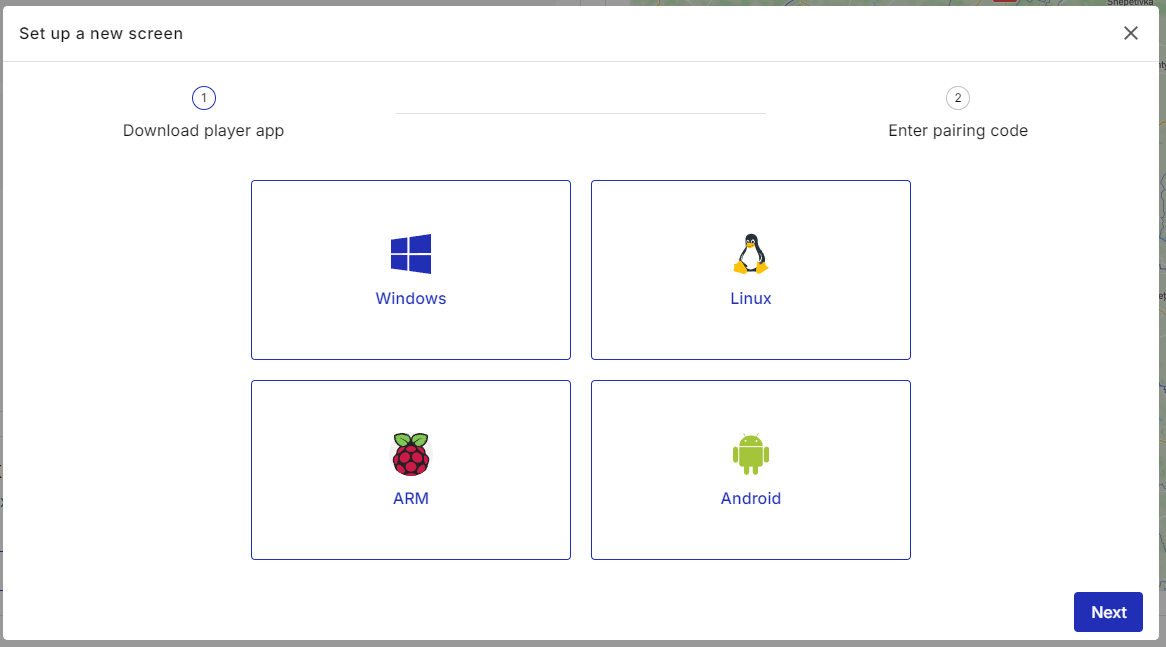Click the Linux text label
The height and width of the screenshot is (647, 1166).
coord(750,298)
